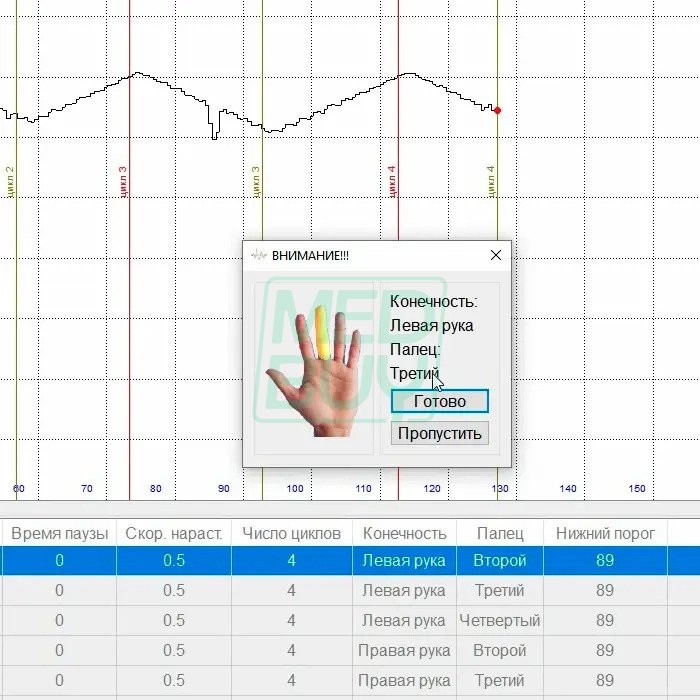Click the 'Второй' cell in Правая рука row
This screenshot has width=700, height=700.
(500, 650)
